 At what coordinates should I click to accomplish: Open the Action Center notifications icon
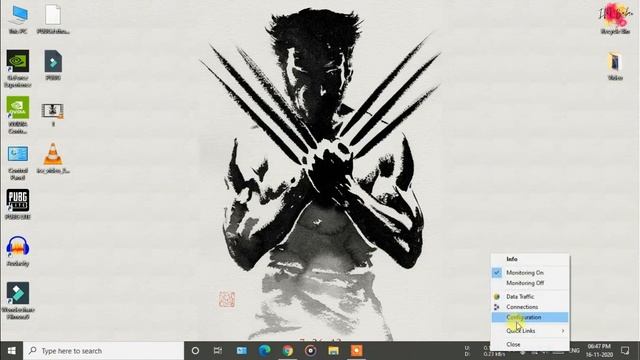point(625,351)
